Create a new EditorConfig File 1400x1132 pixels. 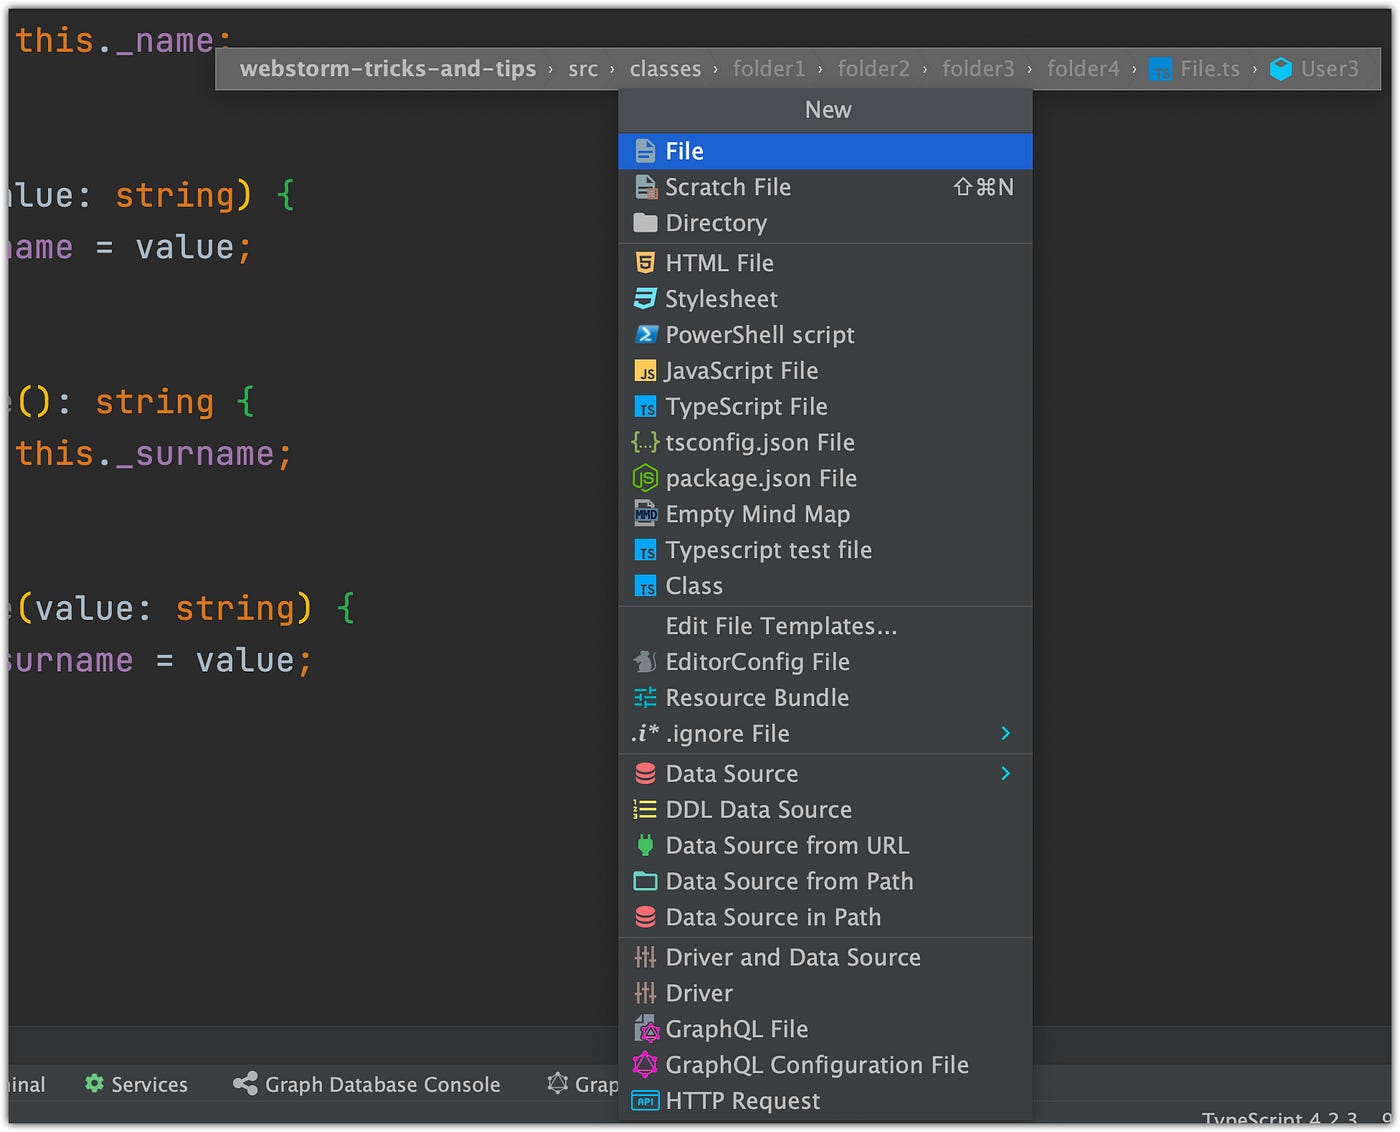pyautogui.click(x=757, y=661)
